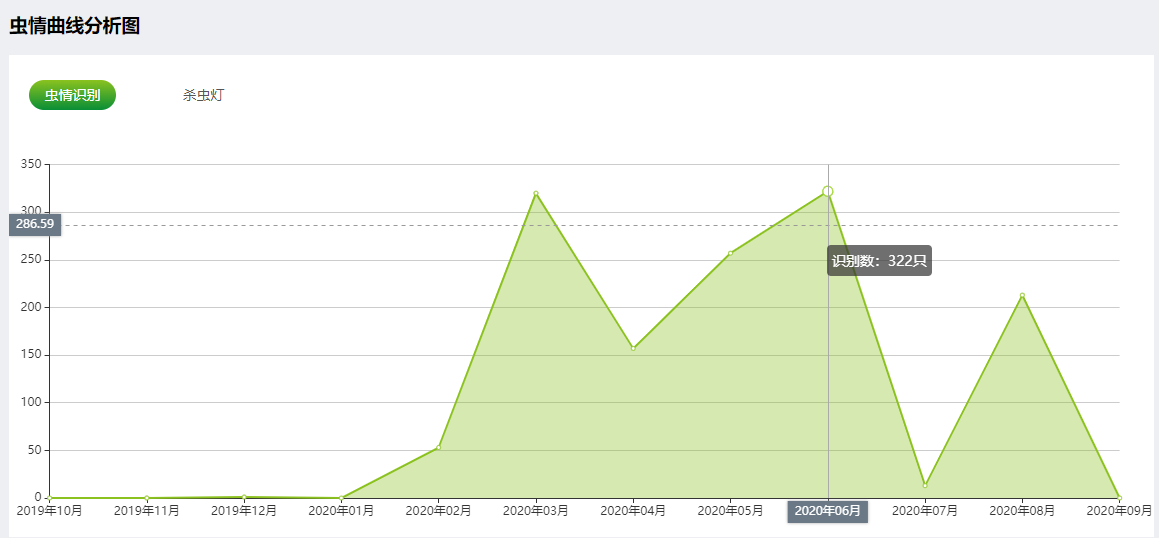Viewport: 1159px width, 538px height.
Task: Click the 2020年05月 data point on the line
Action: (x=730, y=253)
